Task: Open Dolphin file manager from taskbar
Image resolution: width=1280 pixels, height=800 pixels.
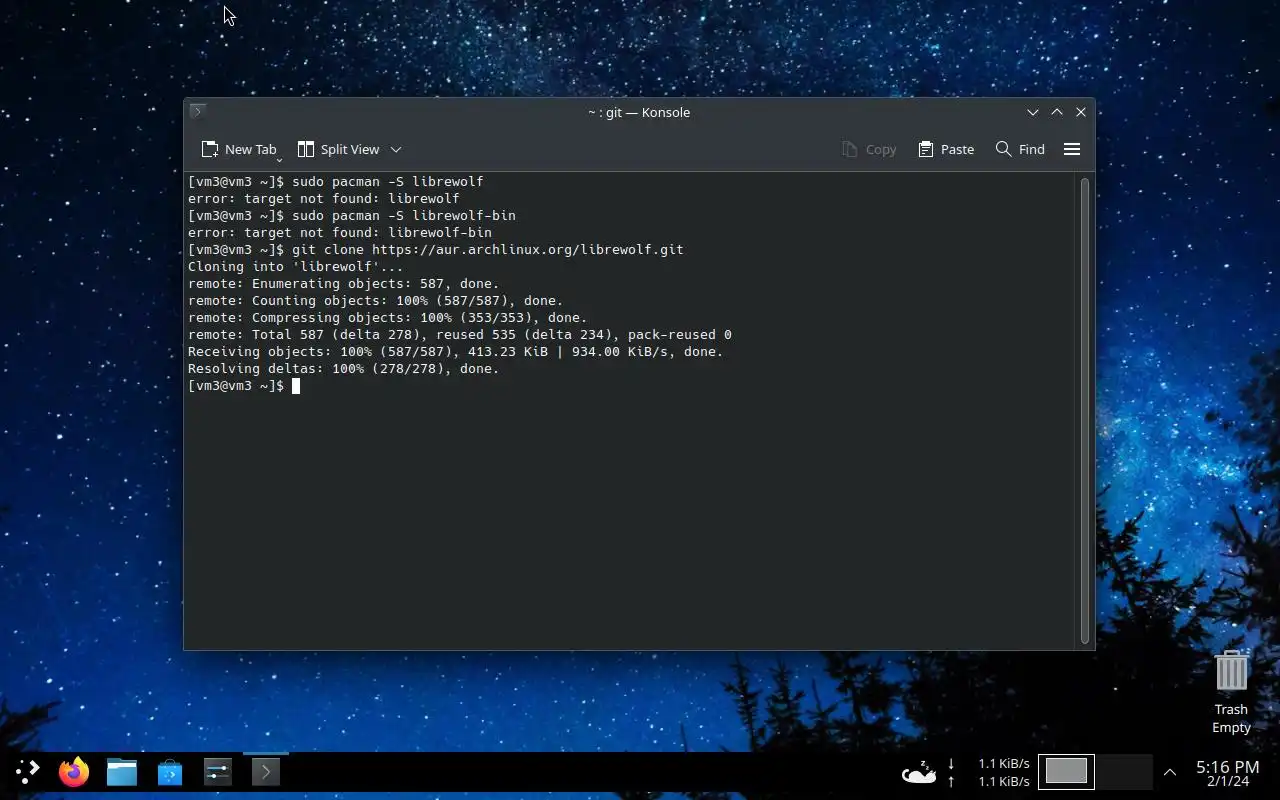Action: coord(122,771)
